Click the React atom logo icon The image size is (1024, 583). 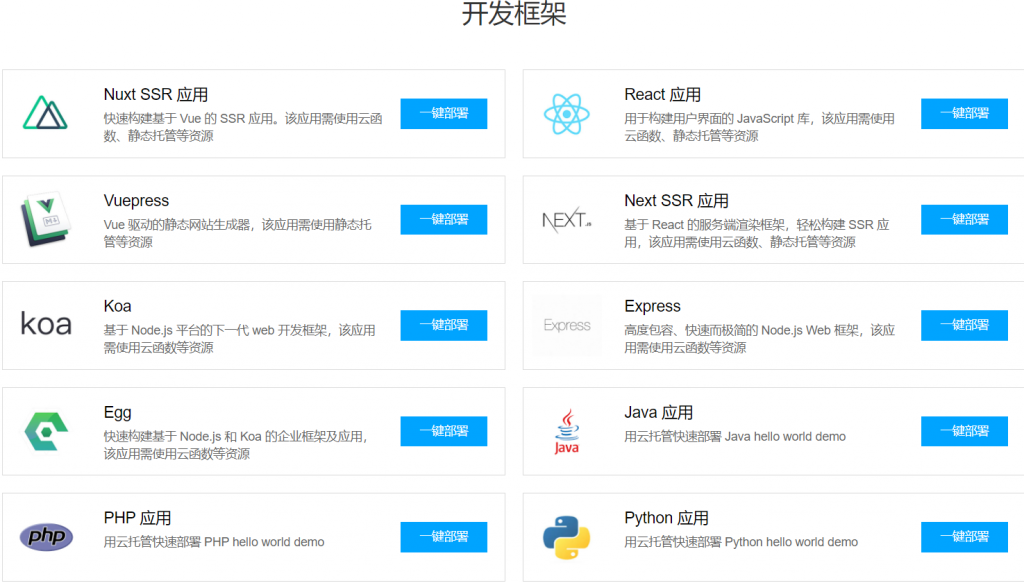click(567, 114)
